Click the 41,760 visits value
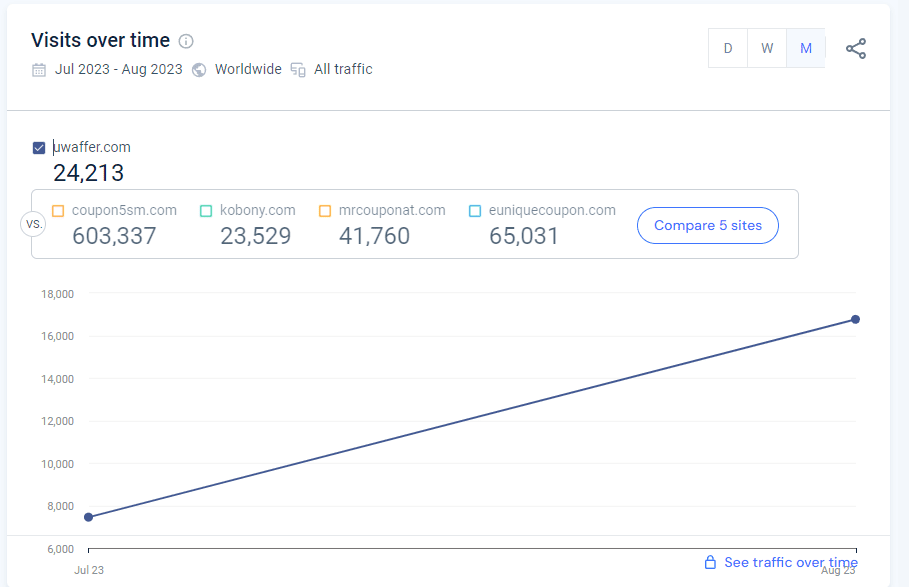Screen dimensions: 909x587 [x=374, y=236]
